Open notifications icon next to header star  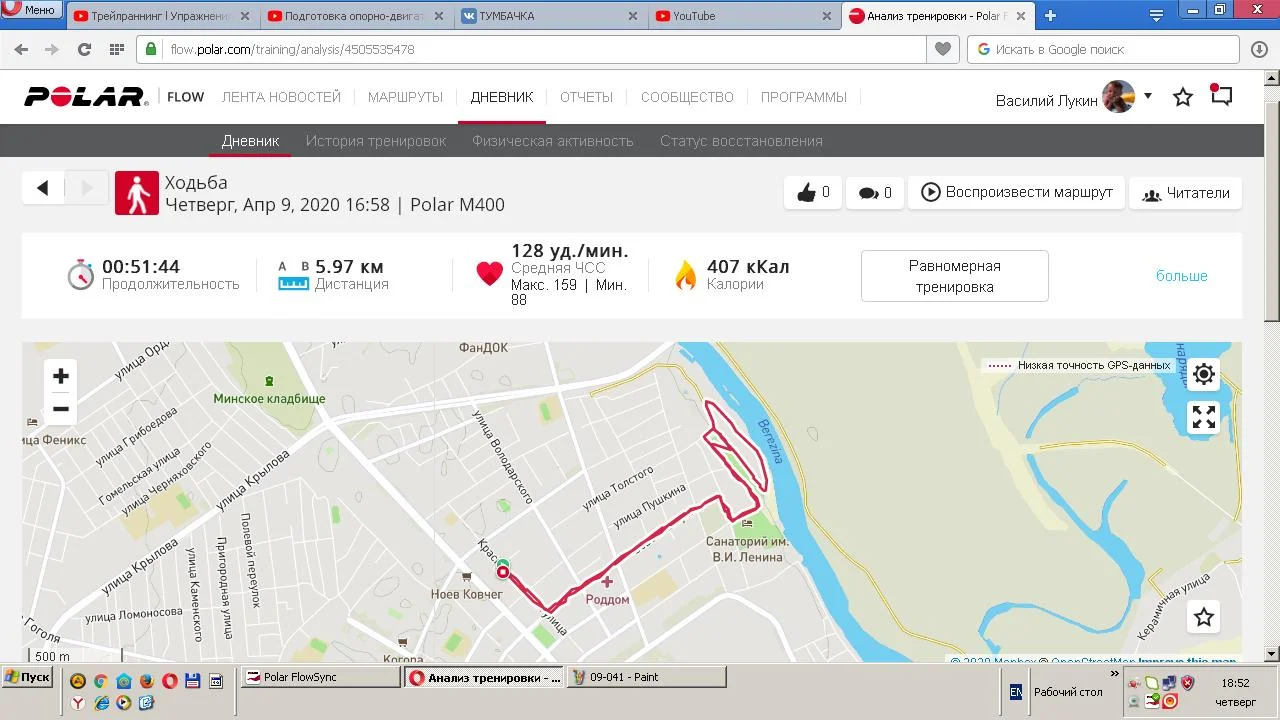coord(1221,96)
